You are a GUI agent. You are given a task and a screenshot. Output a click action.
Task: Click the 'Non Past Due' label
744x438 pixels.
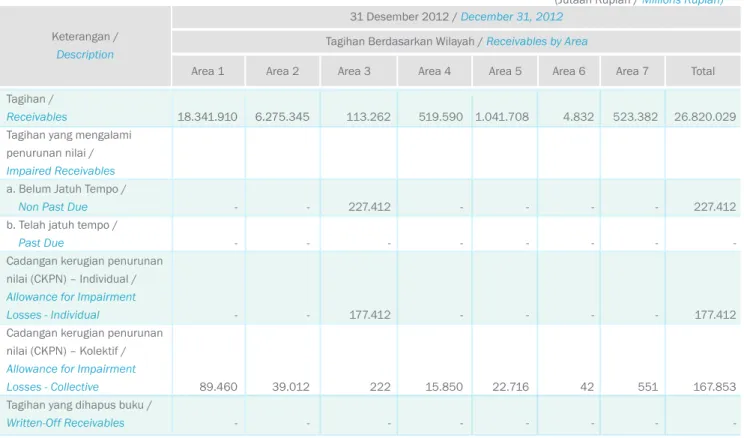(53, 207)
